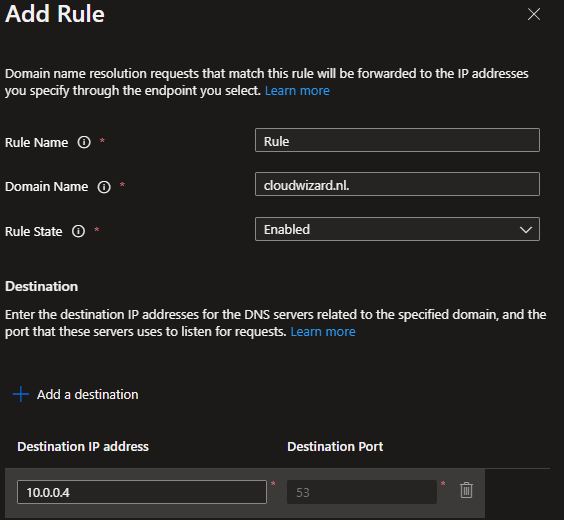This screenshot has height=520, width=564.
Task: Select the Add a destination label
Action: (x=87, y=394)
